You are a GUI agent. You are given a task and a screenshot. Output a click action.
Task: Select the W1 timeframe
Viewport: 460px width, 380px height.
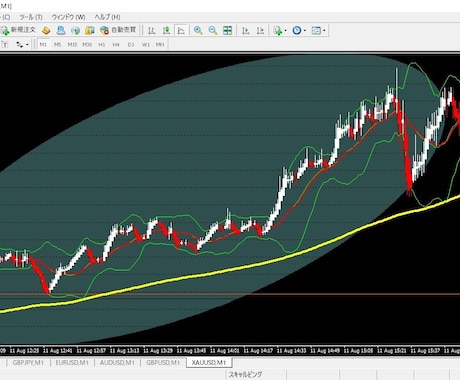tap(146, 44)
